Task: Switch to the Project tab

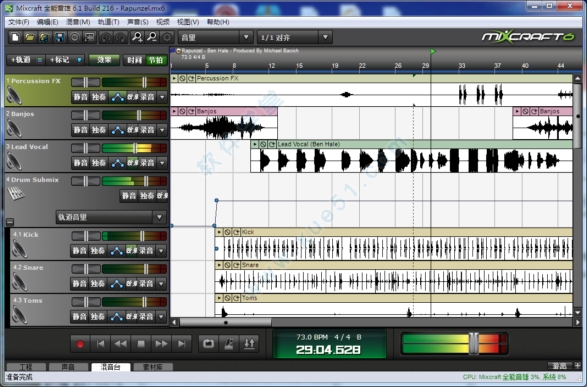Action: [26, 367]
